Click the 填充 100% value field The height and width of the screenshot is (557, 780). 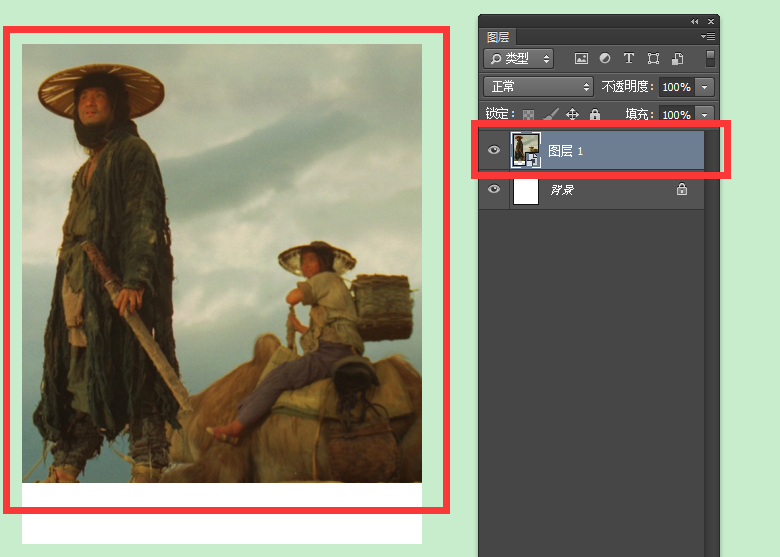[x=677, y=114]
